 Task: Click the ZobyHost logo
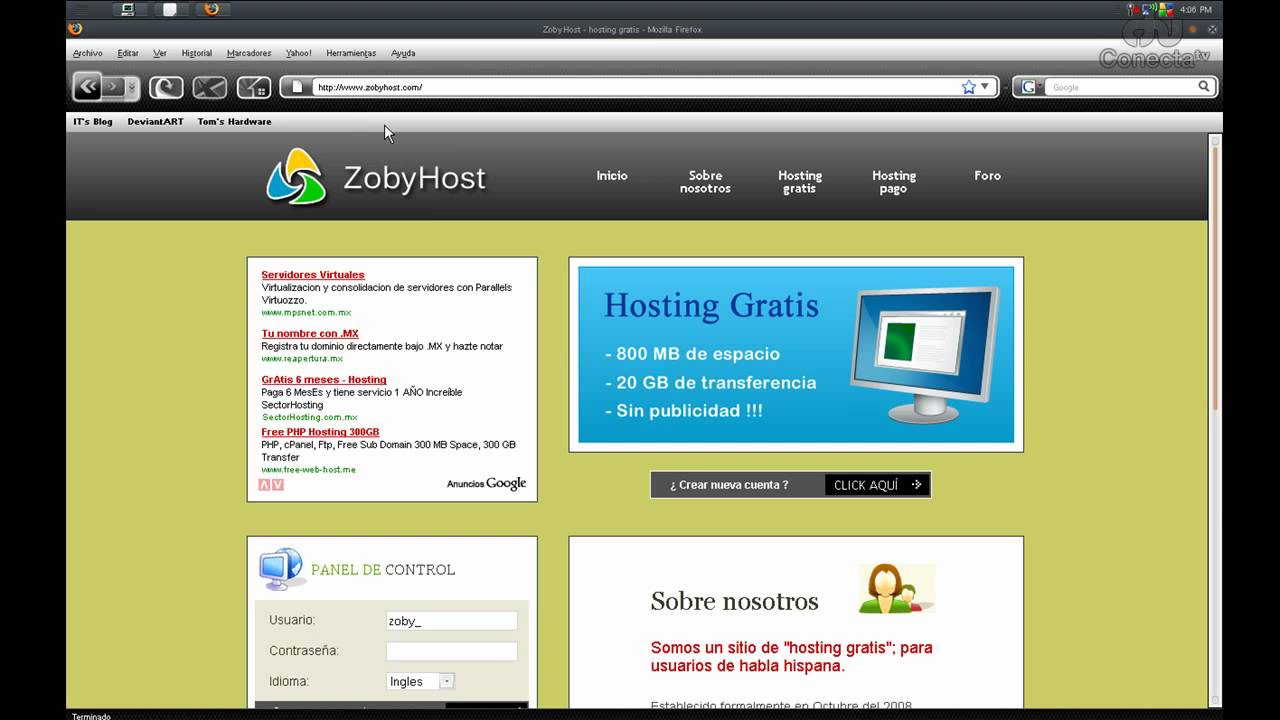tap(375, 177)
